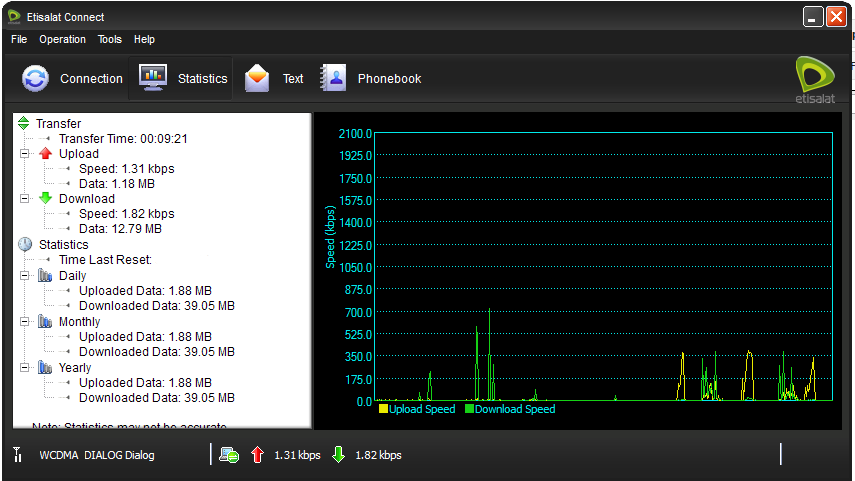
Task: Click the Statistics clock icon in the tree
Action: point(25,244)
